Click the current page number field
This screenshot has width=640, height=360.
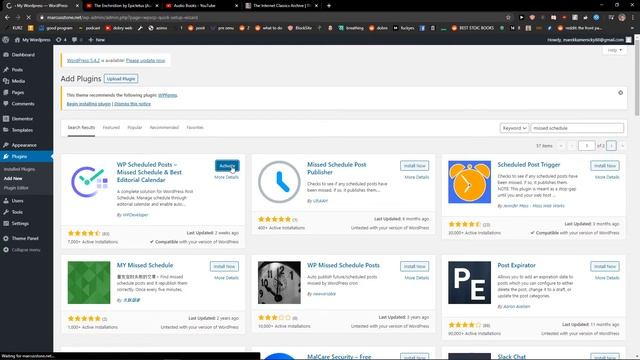(x=587, y=146)
